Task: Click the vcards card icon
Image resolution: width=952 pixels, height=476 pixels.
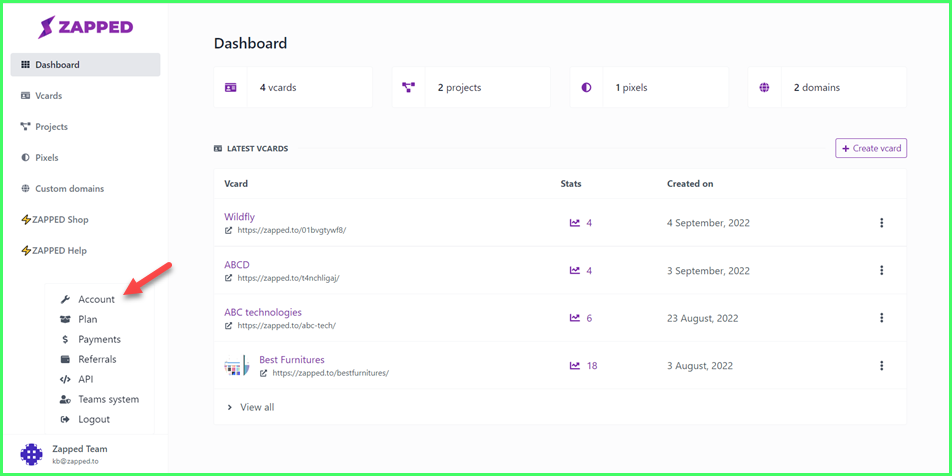Action: pyautogui.click(x=230, y=87)
